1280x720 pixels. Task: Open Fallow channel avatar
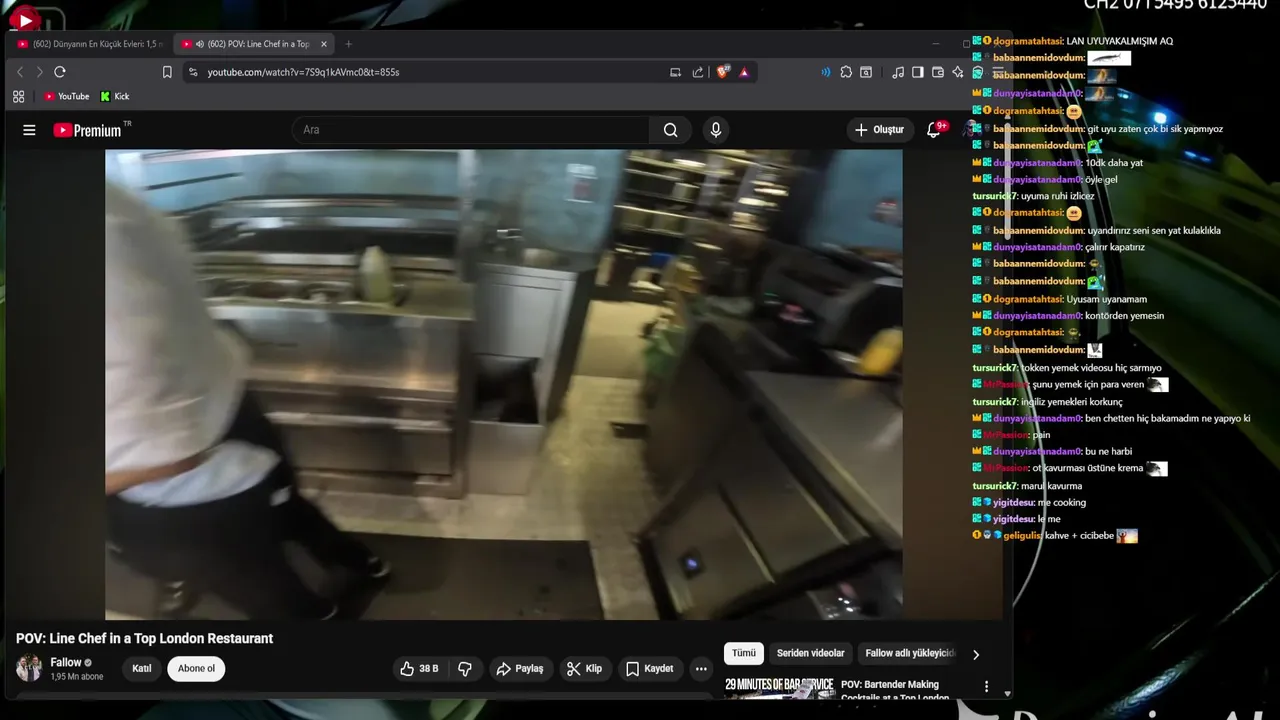pos(29,668)
